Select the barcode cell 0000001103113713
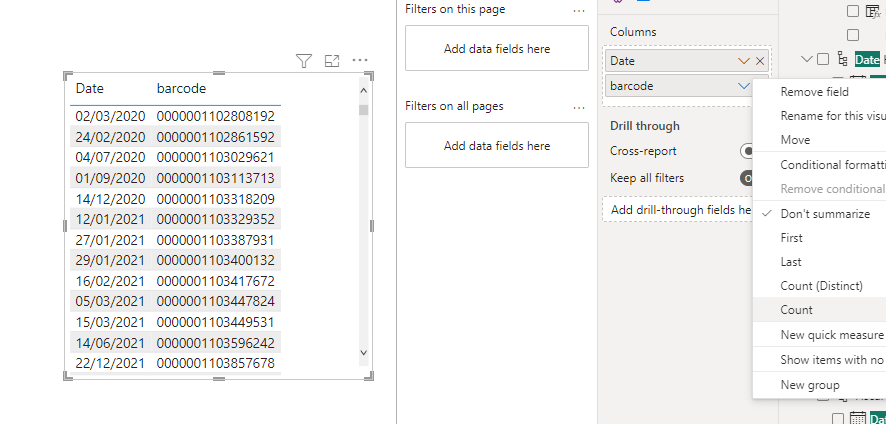886x424 pixels. coord(216,178)
